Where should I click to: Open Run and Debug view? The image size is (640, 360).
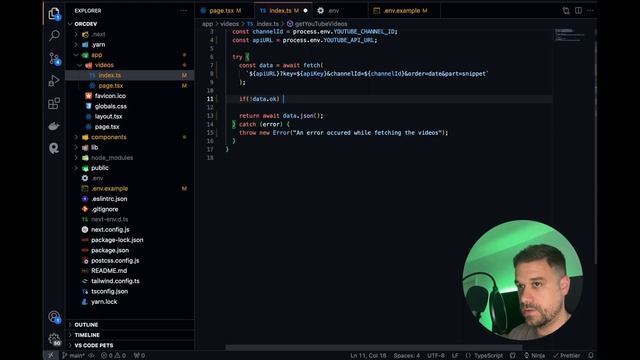point(54,81)
